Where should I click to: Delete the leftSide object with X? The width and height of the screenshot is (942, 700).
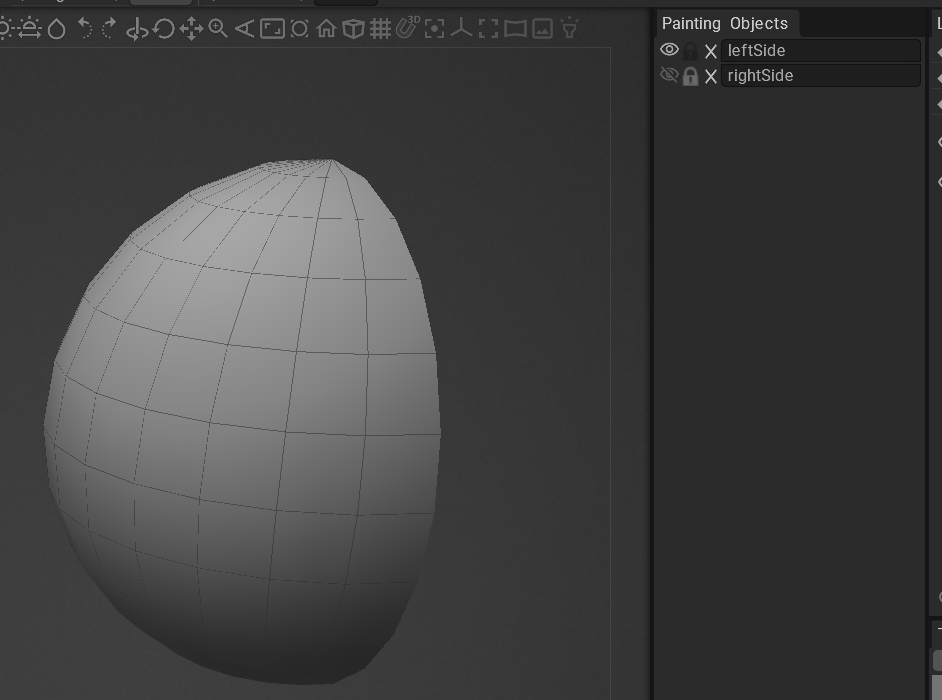click(x=711, y=51)
